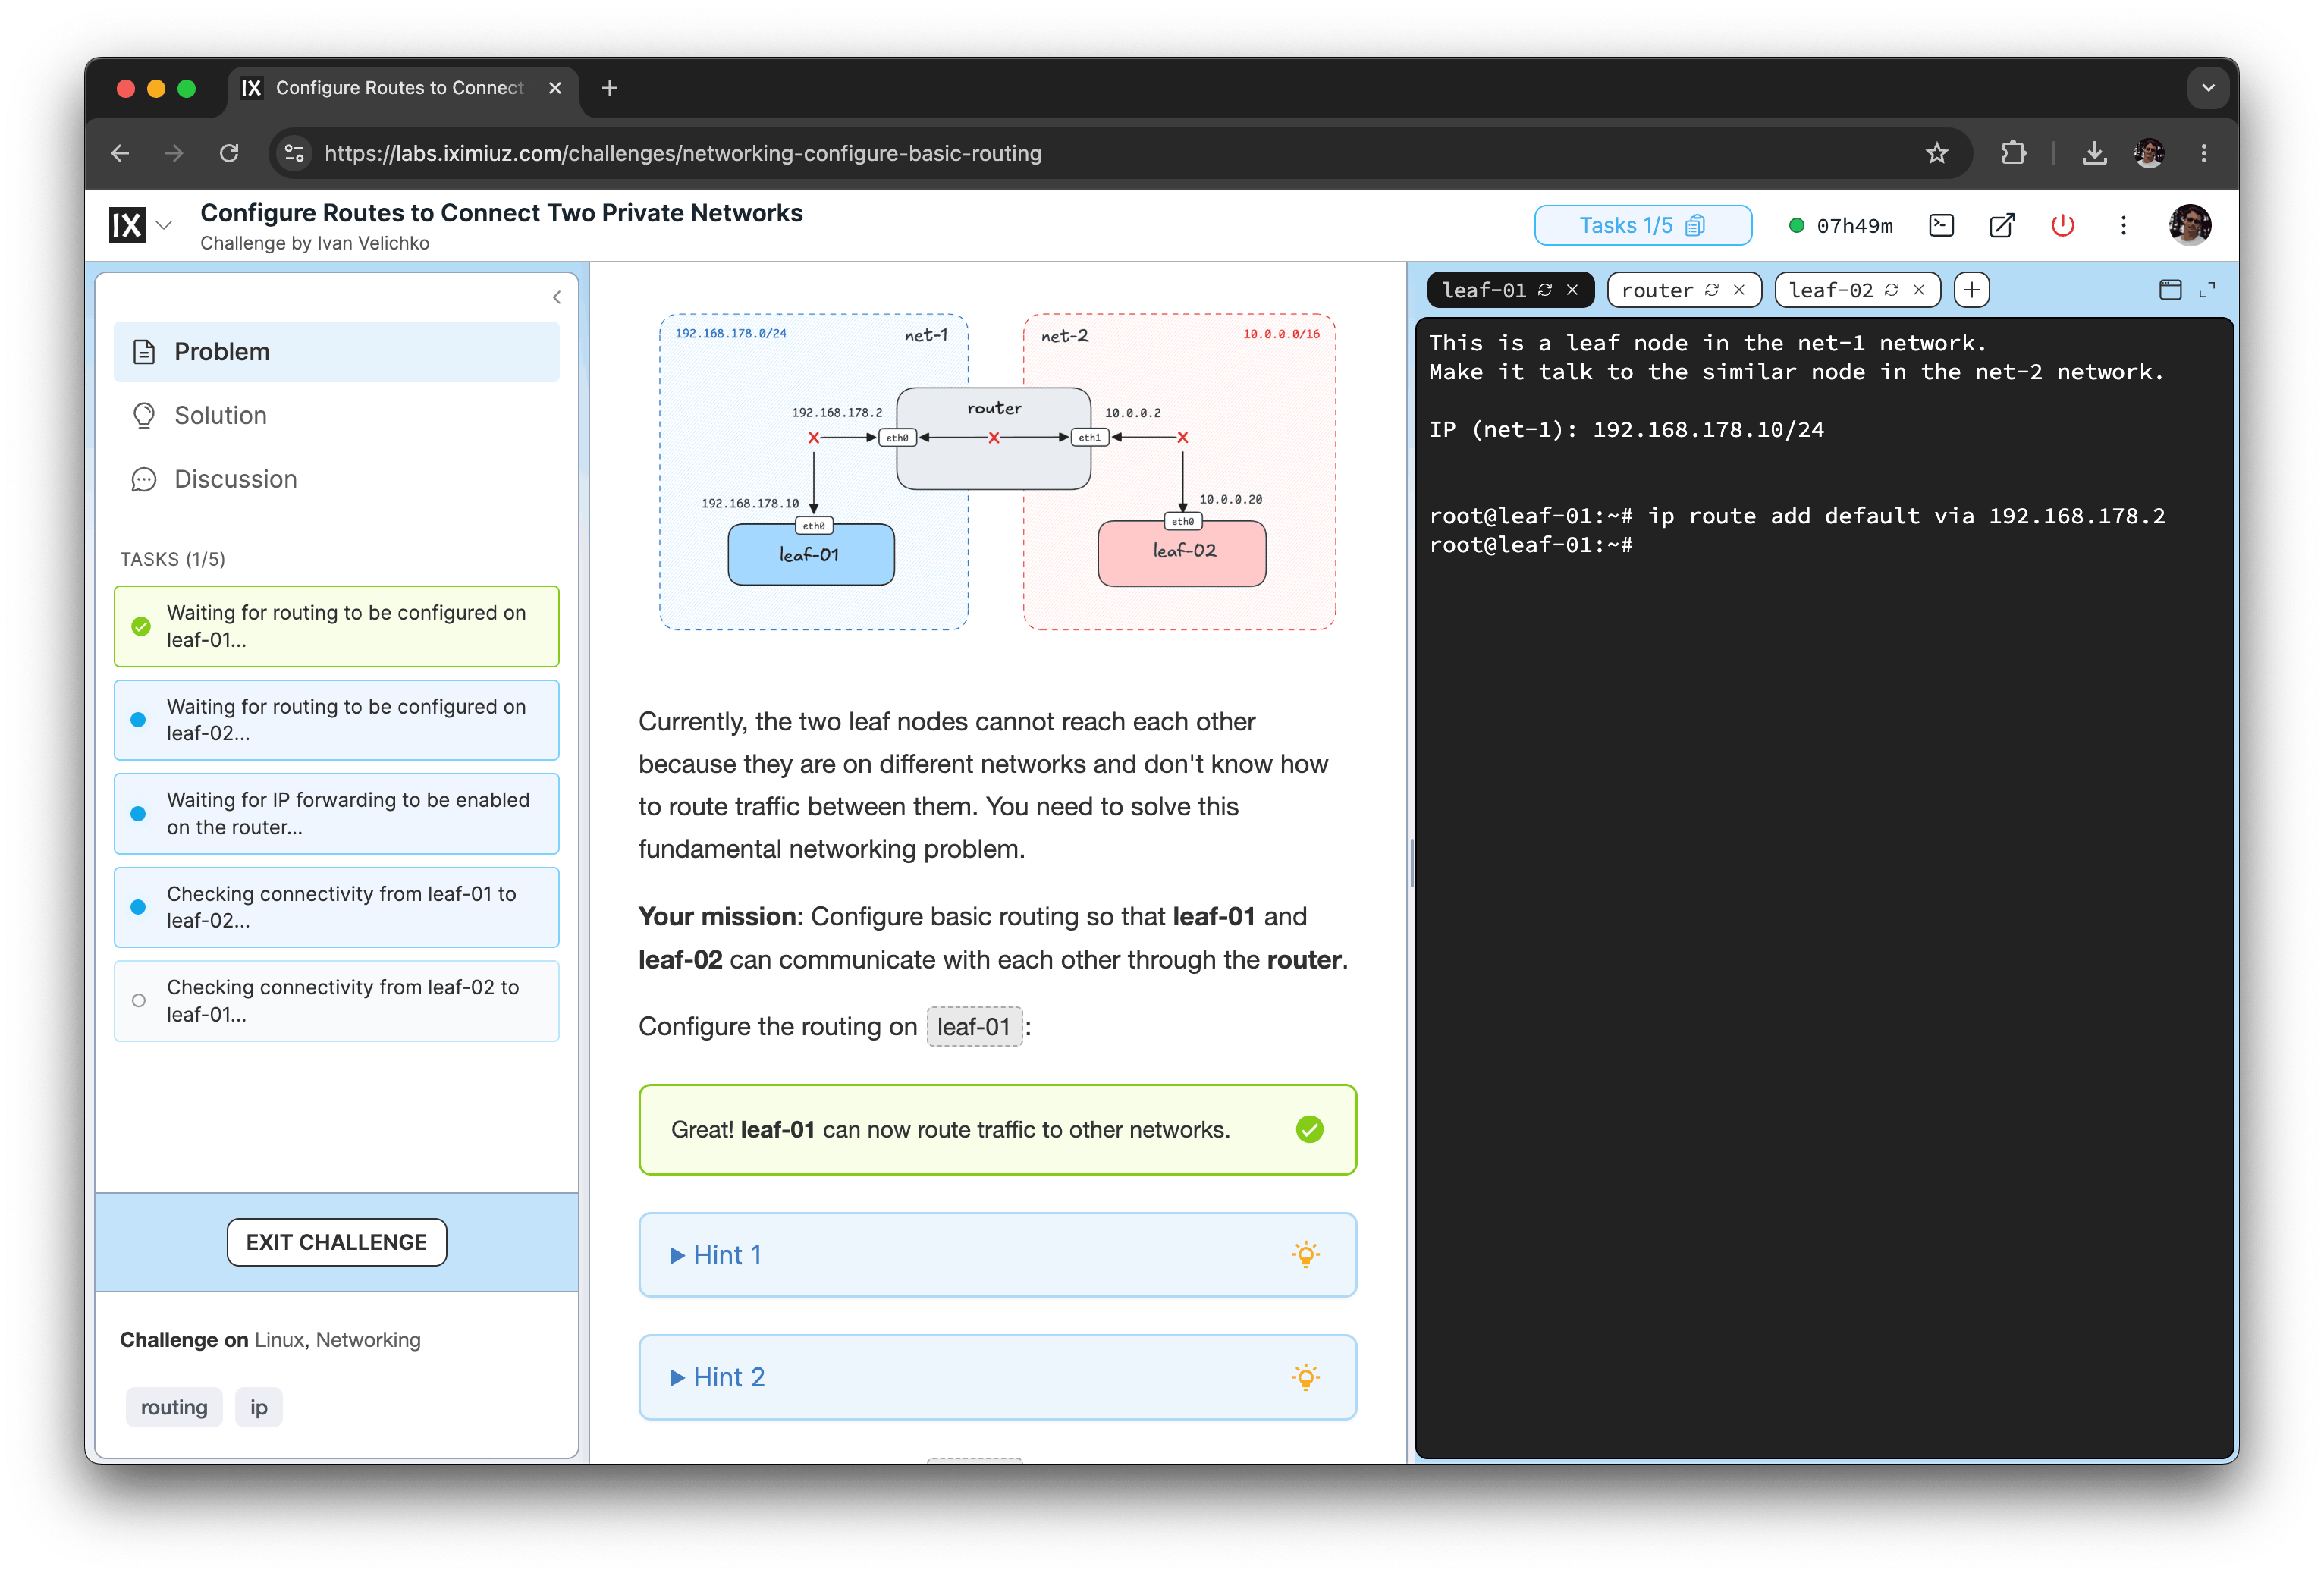The image size is (2324, 1576).
Task: Click green checkmark in success message
Action: 1309,1129
